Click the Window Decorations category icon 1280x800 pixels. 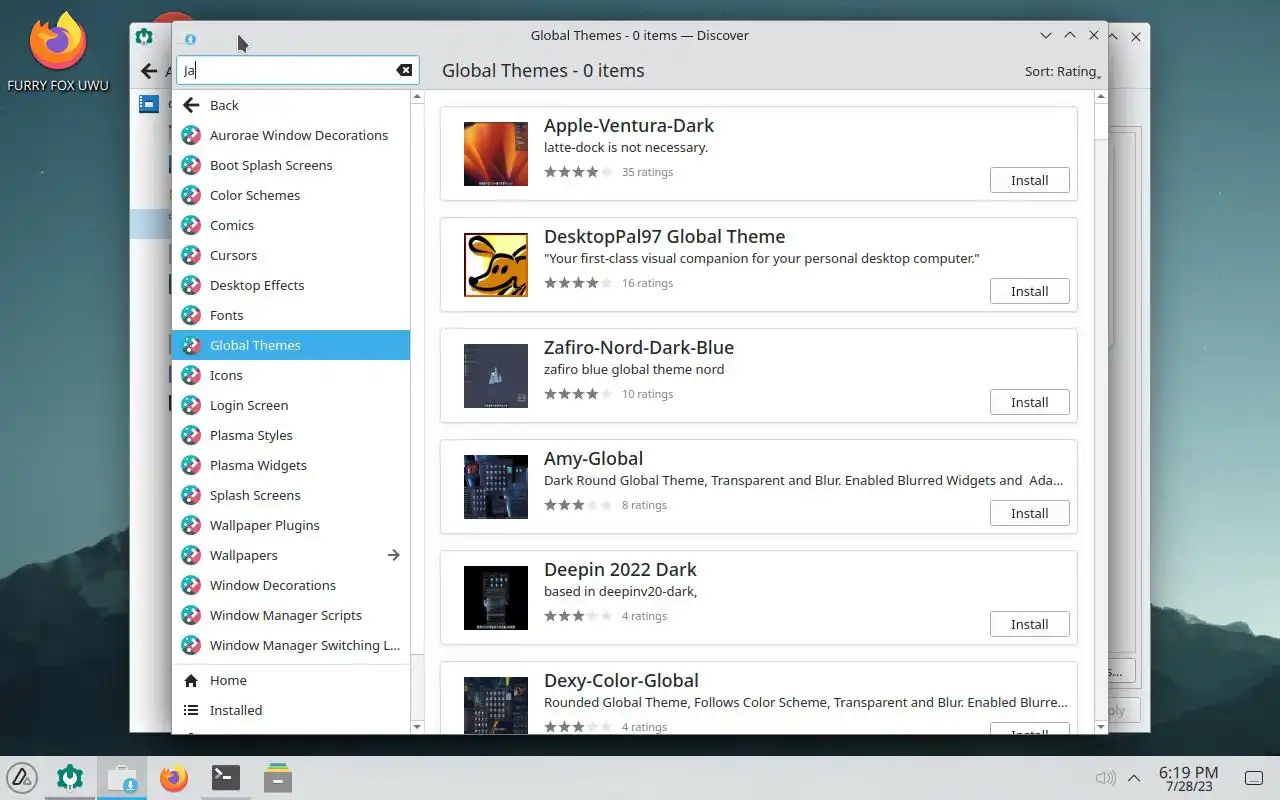(x=191, y=585)
